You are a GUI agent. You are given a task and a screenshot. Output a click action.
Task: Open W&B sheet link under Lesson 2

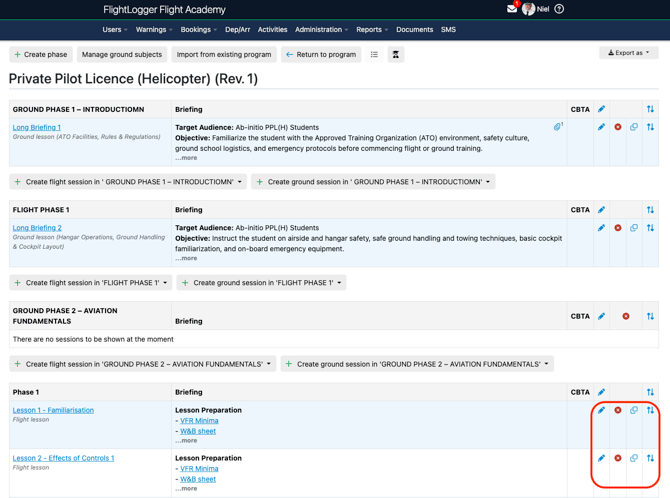point(198,479)
